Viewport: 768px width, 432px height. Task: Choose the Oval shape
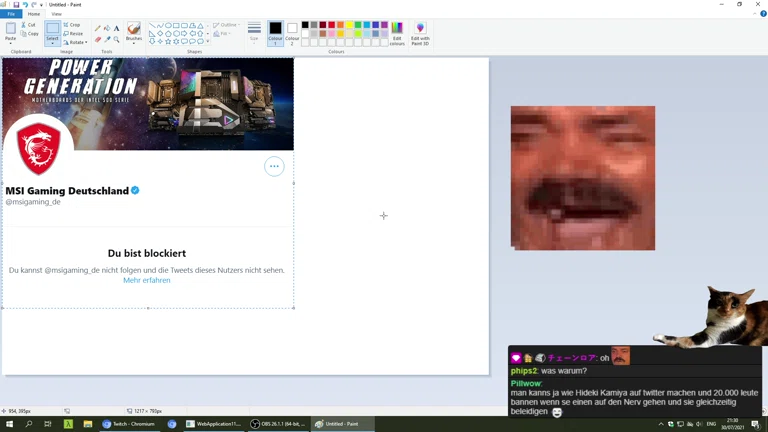coord(168,25)
